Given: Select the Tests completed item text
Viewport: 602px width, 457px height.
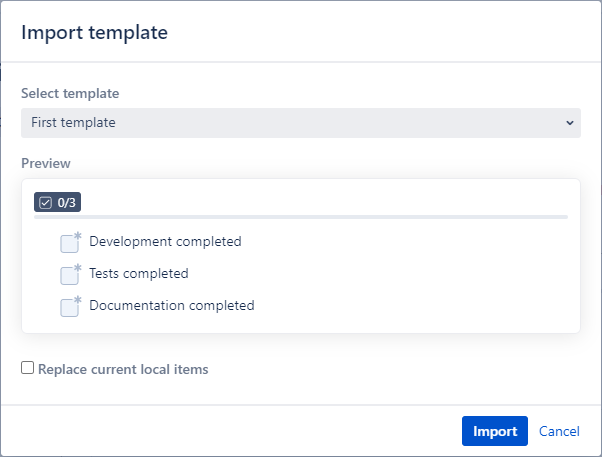Looking at the screenshot, I should (x=138, y=273).
